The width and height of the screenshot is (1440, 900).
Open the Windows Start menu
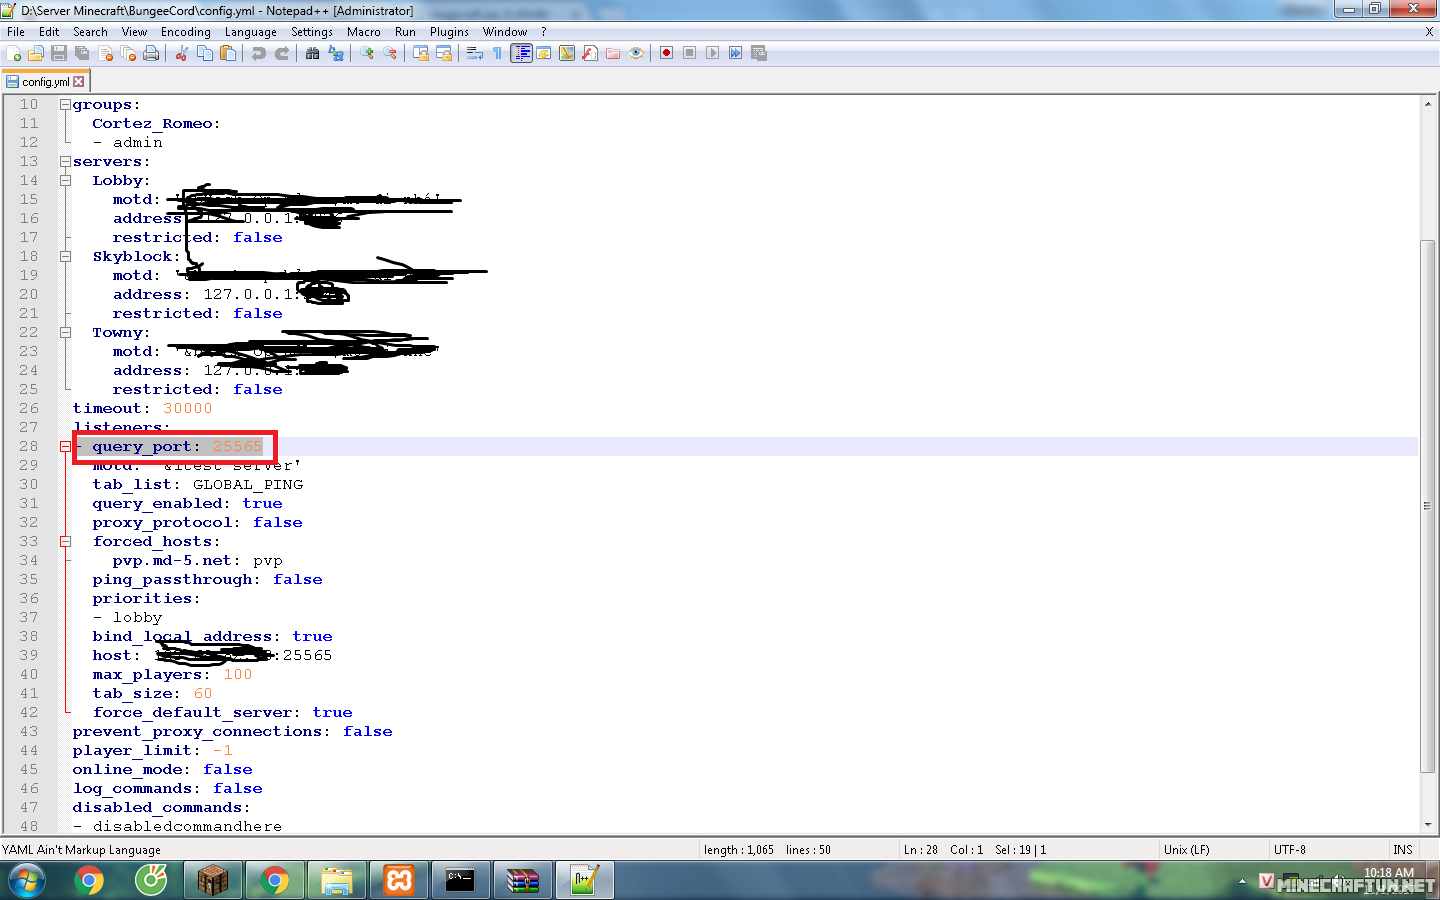click(27, 880)
